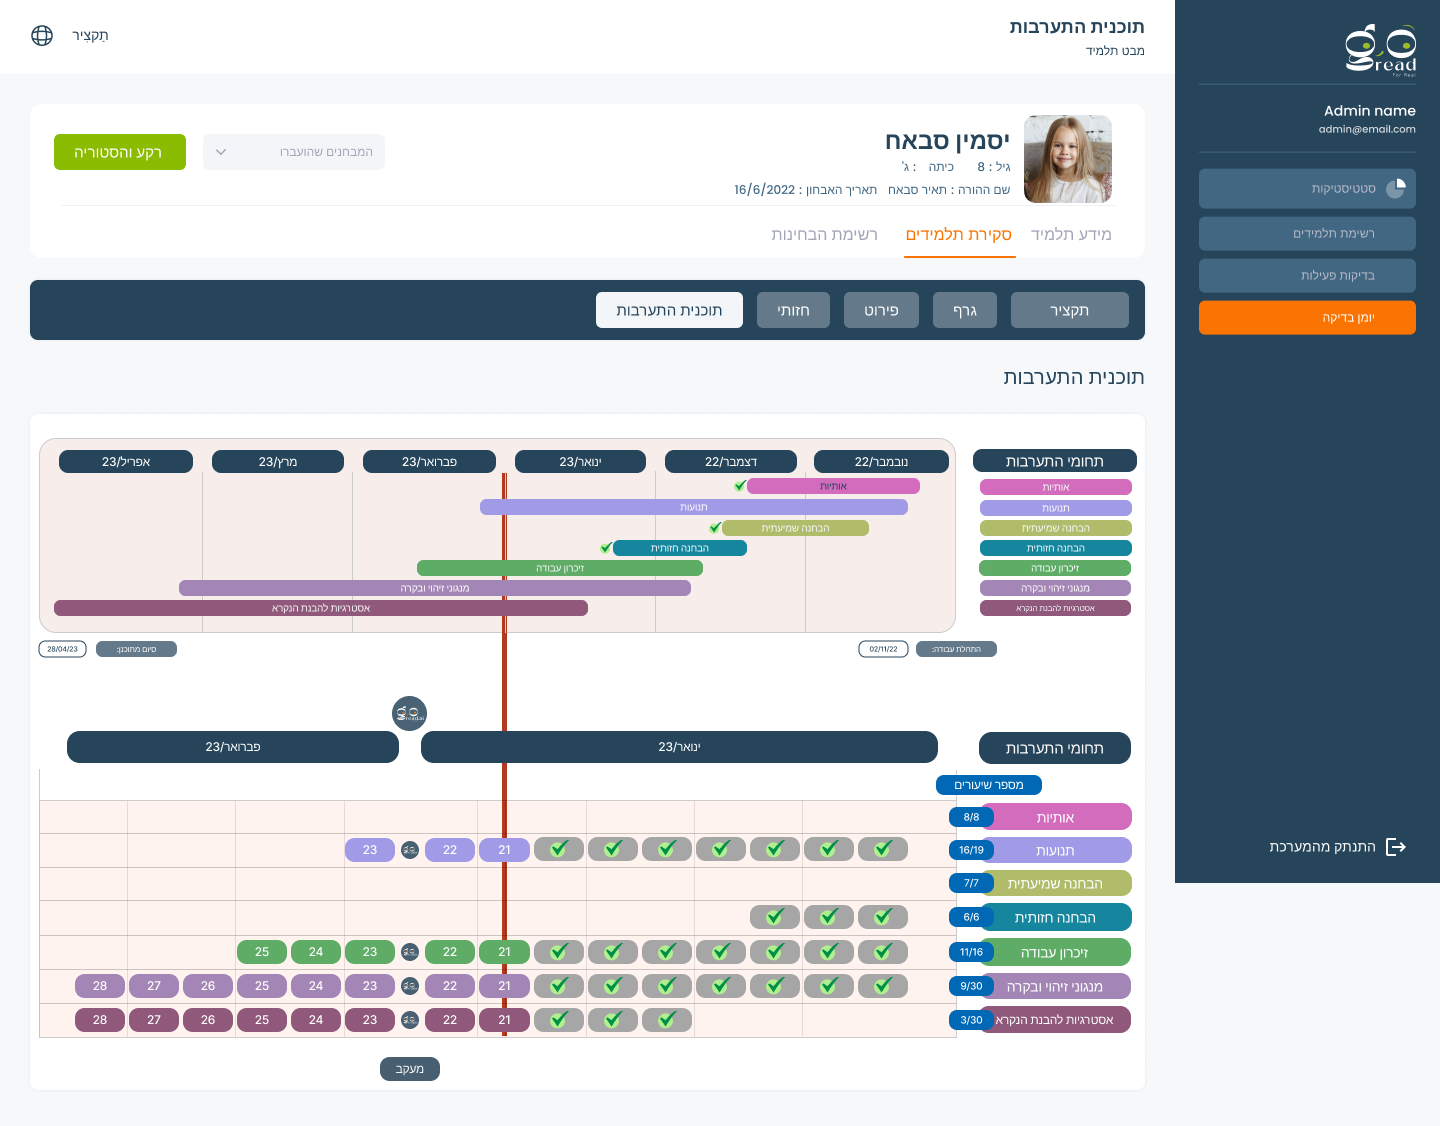The height and width of the screenshot is (1126, 1440).
Task: Click green checkmark beside הבחנה חזותית Gantt bar
Action: click(x=606, y=548)
